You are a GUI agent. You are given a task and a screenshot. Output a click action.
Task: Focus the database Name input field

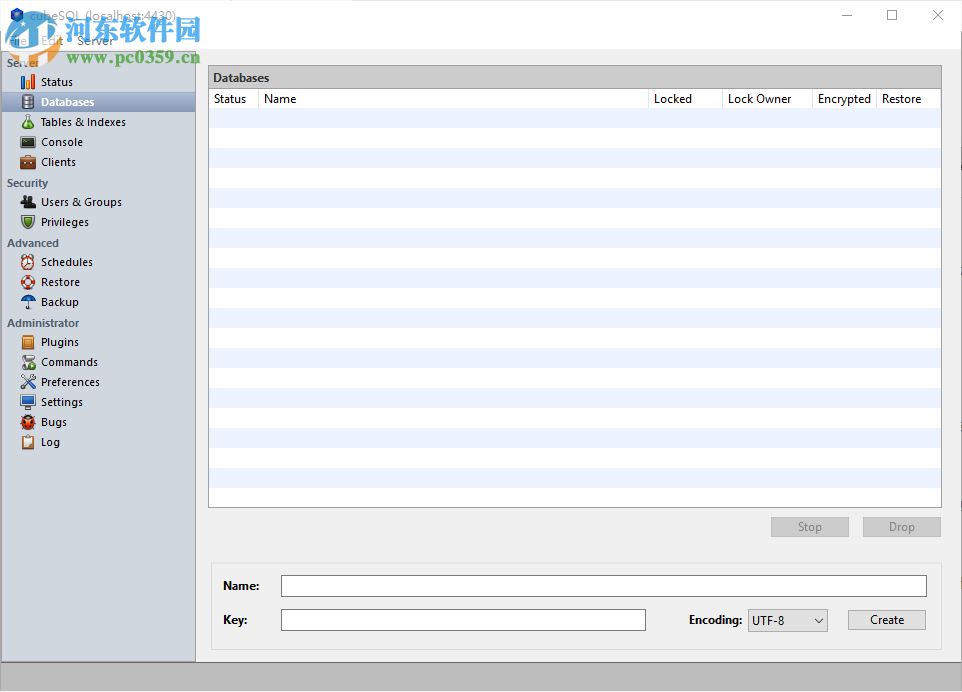click(x=604, y=586)
